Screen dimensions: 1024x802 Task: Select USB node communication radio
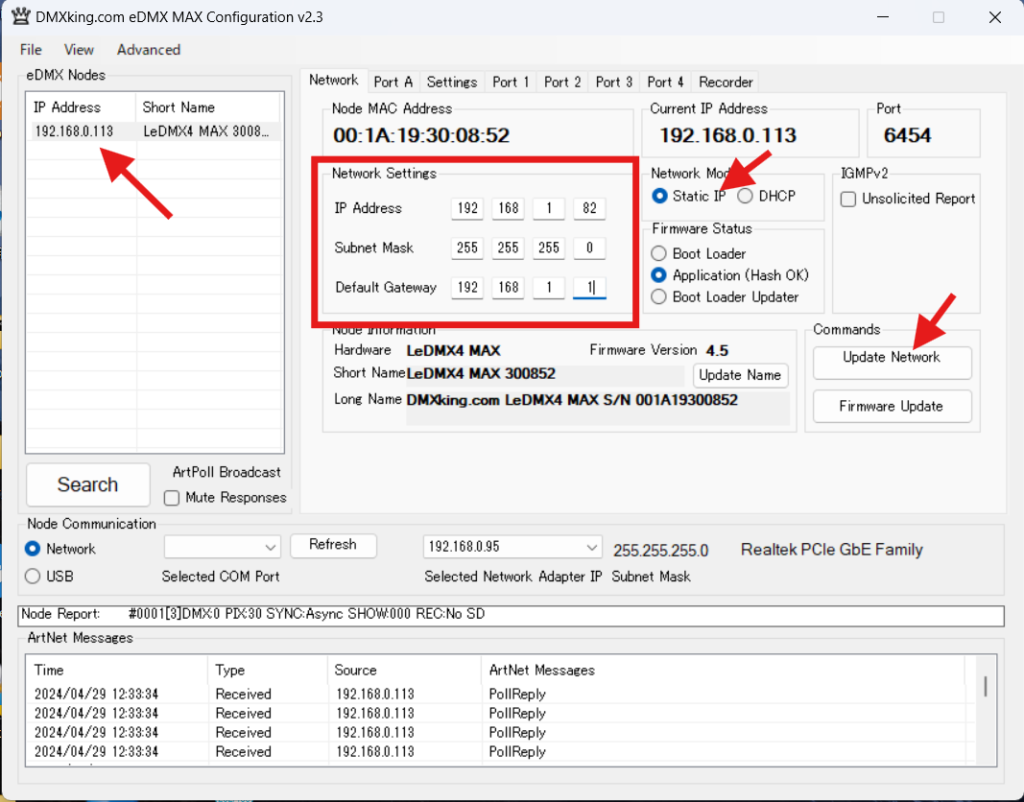coord(33,576)
